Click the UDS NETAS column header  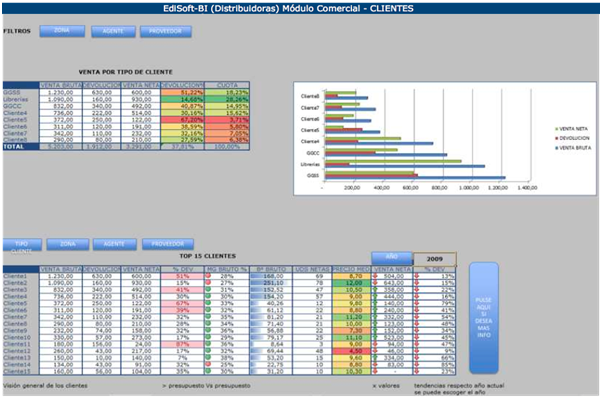(x=312, y=270)
